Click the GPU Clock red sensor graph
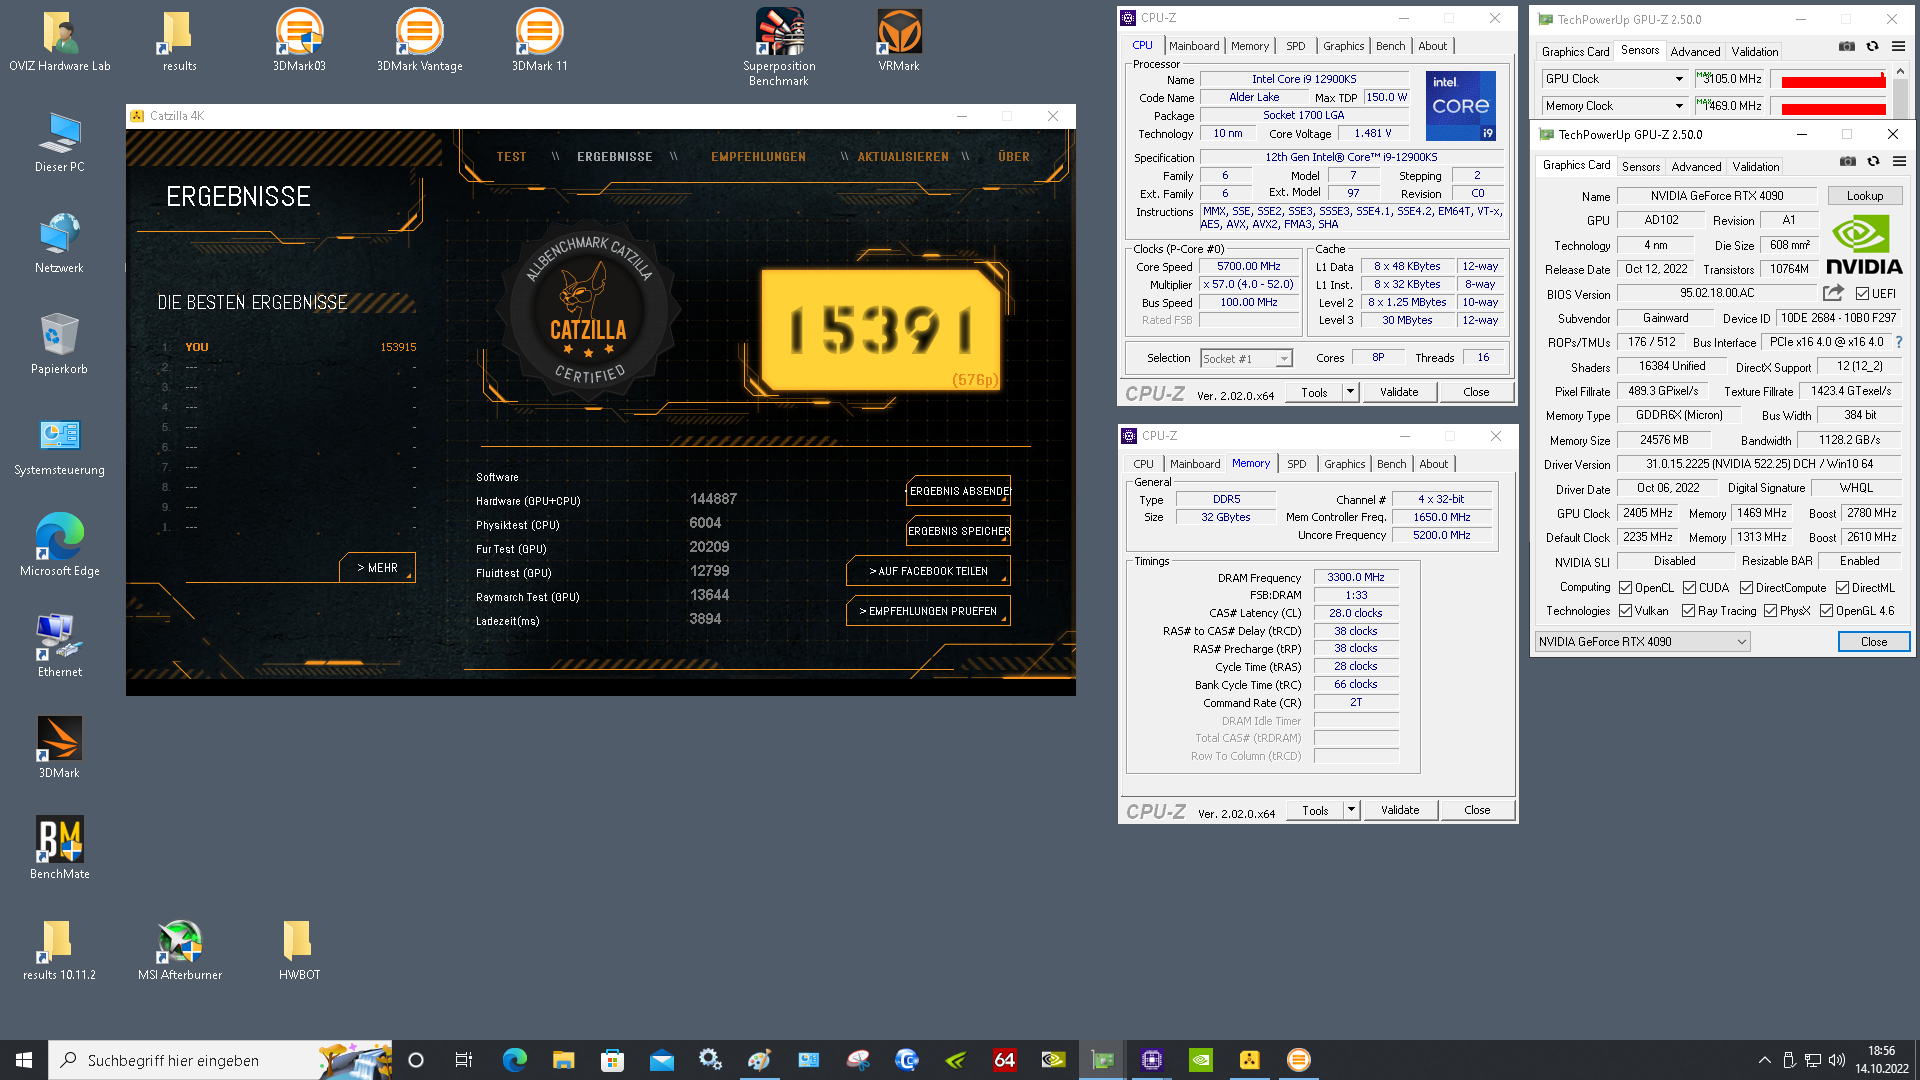1920x1080 pixels. (x=1829, y=79)
